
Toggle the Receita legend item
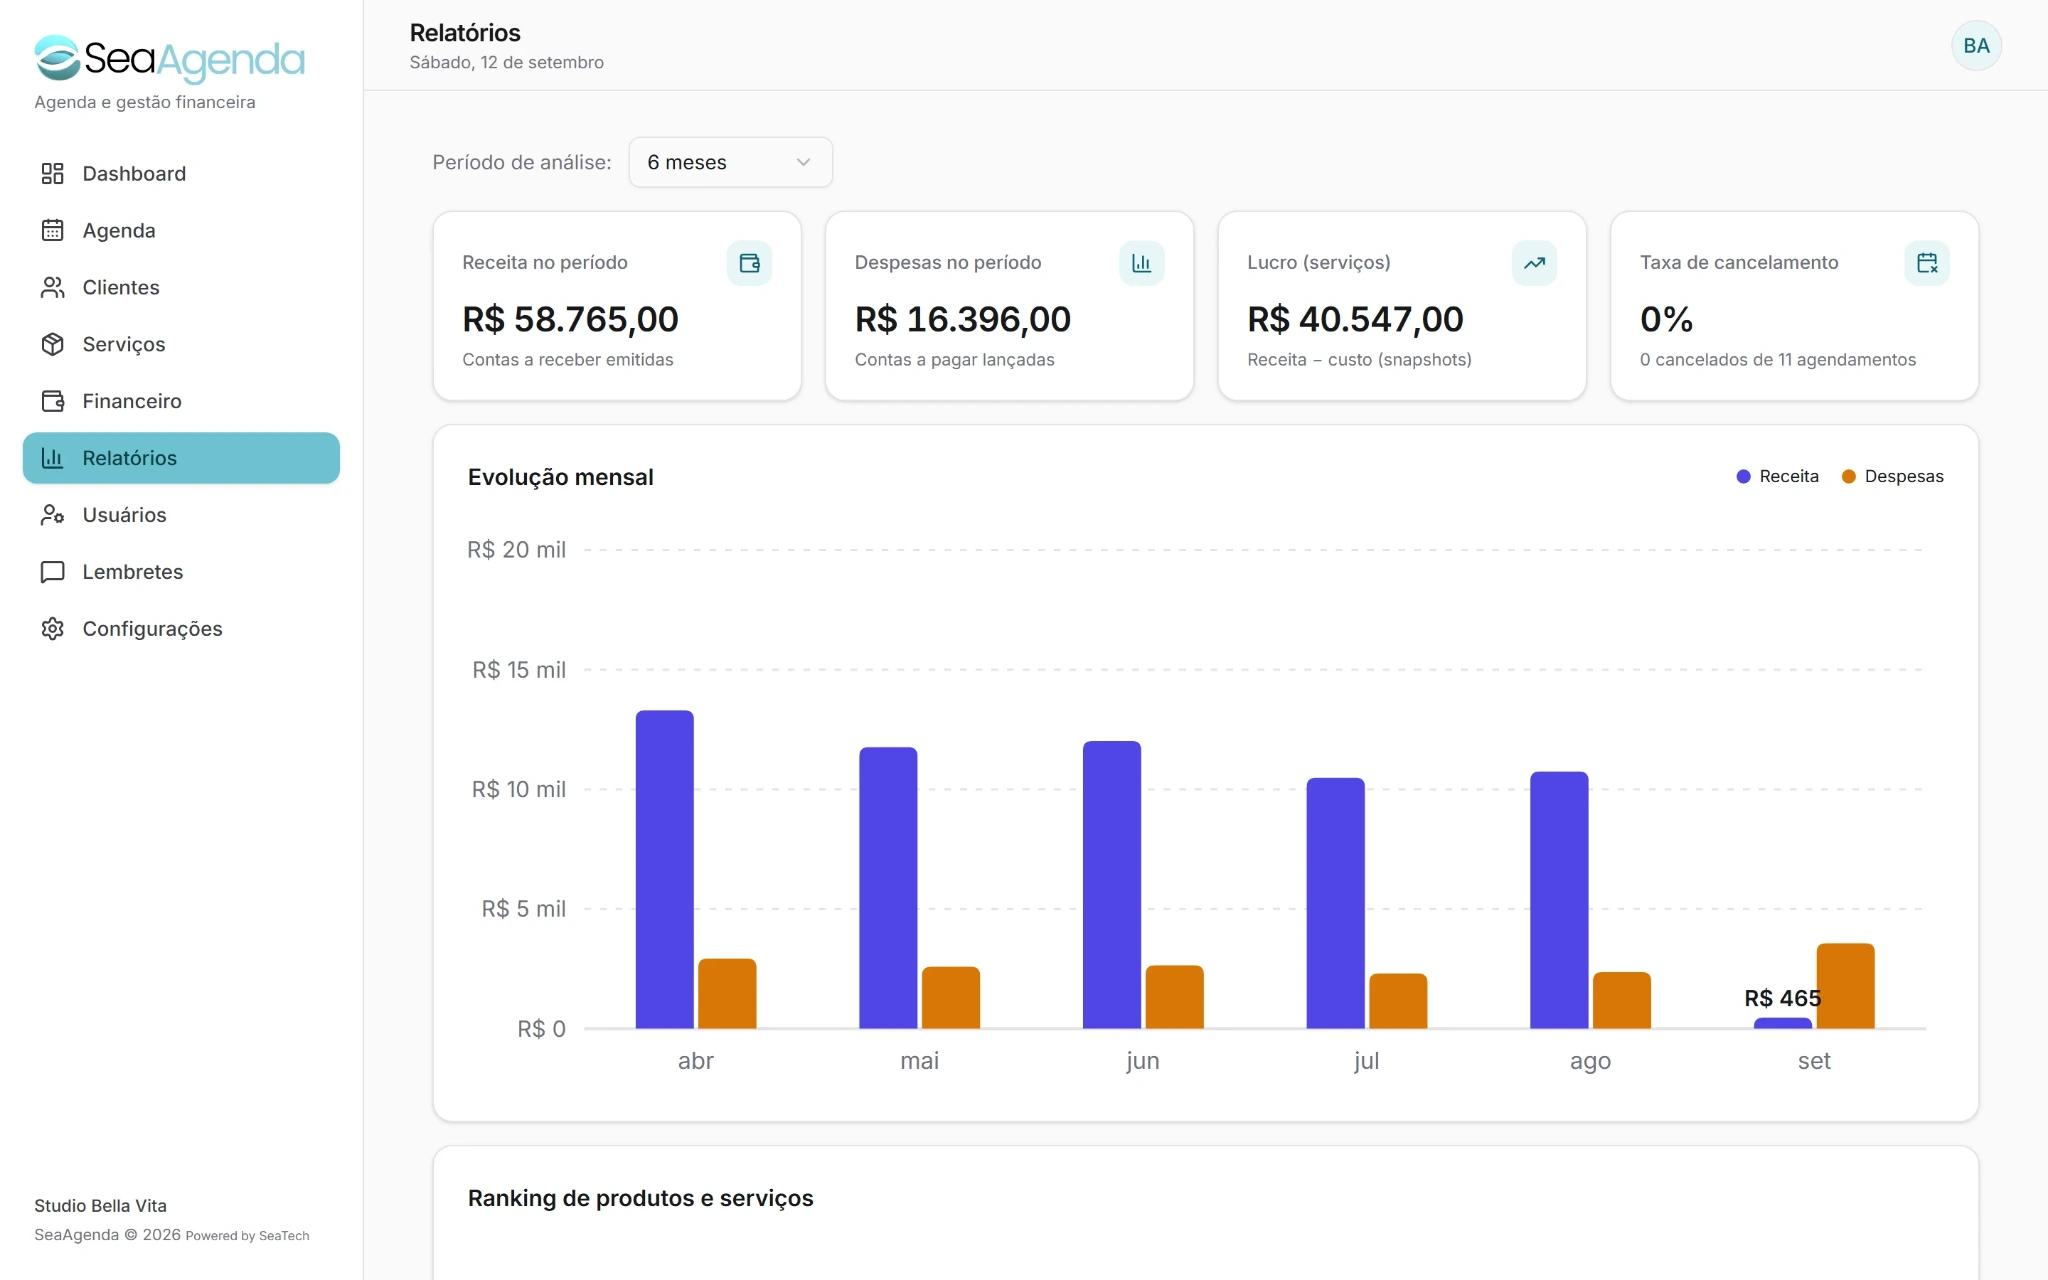point(1777,476)
